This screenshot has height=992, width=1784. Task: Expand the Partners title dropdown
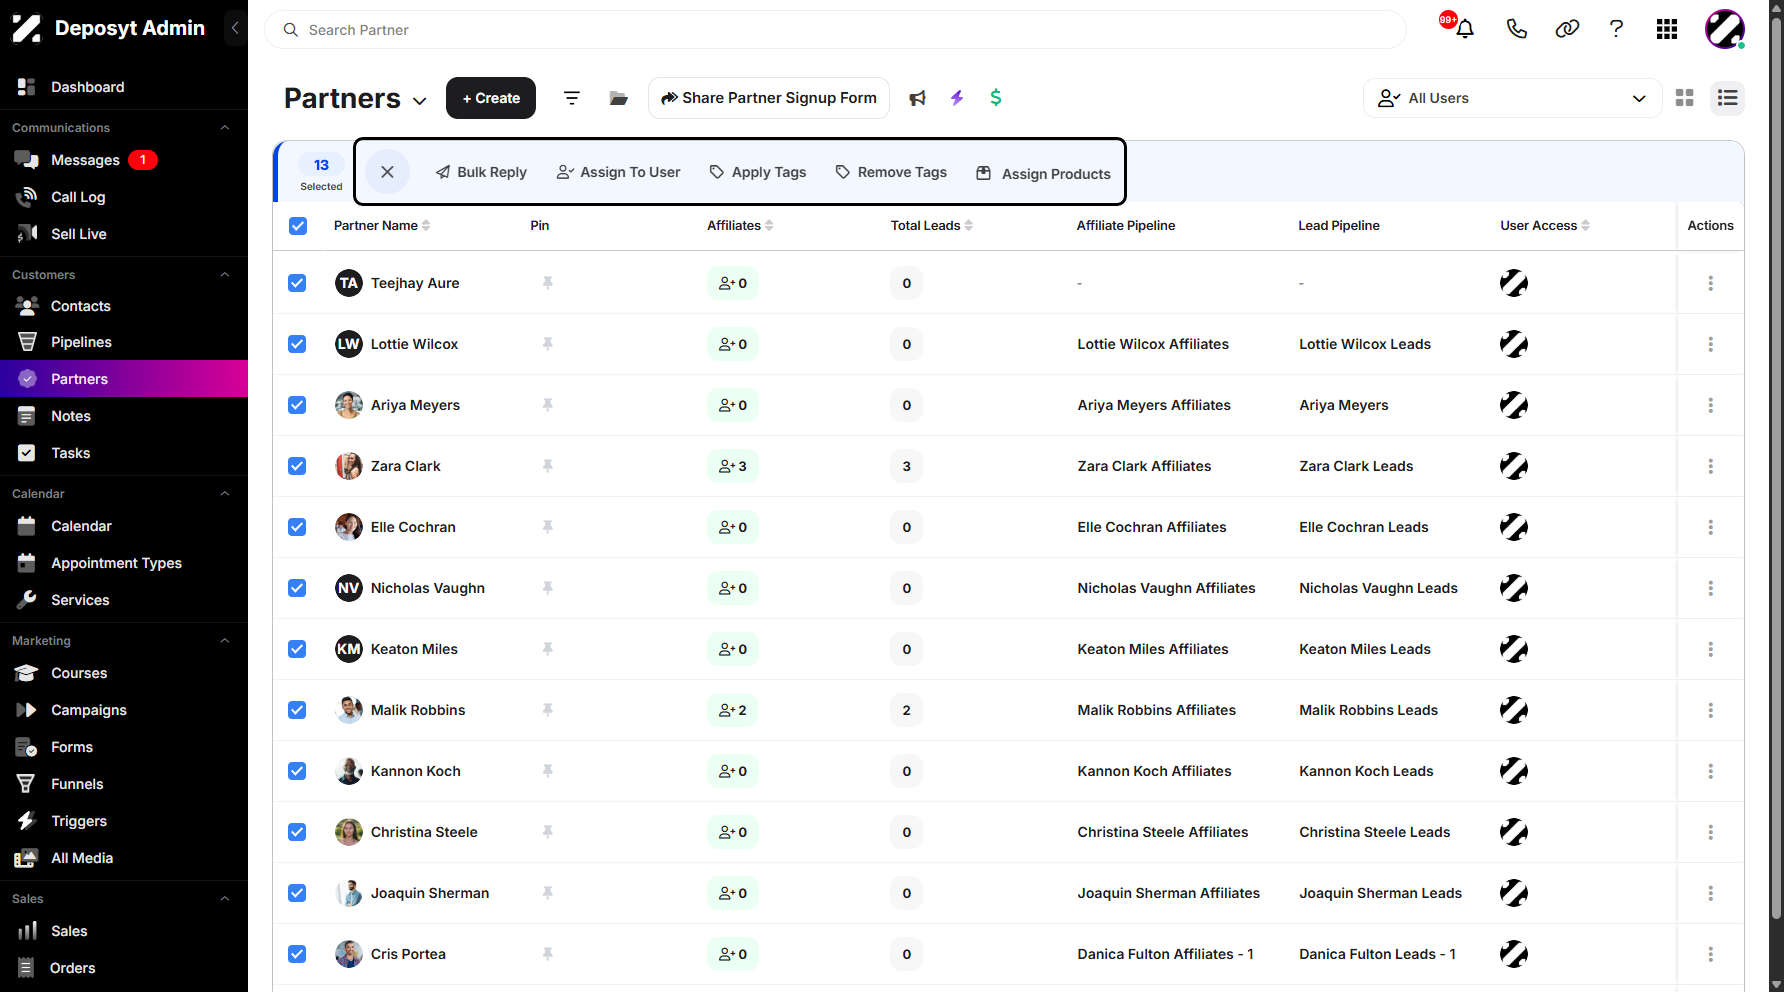[x=420, y=100]
